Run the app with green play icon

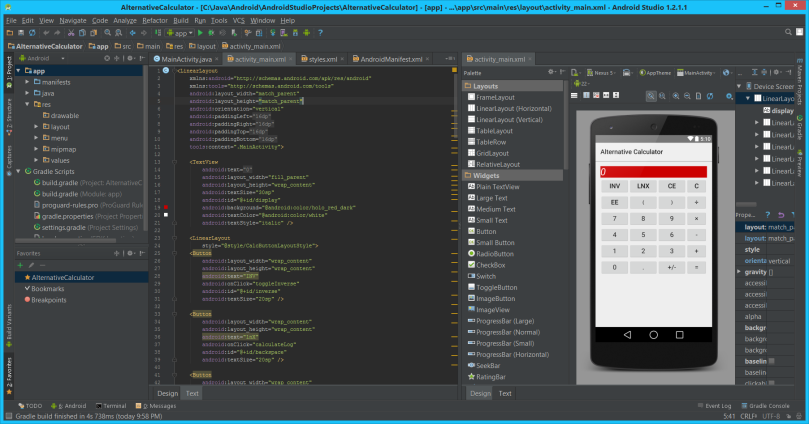tap(200, 32)
